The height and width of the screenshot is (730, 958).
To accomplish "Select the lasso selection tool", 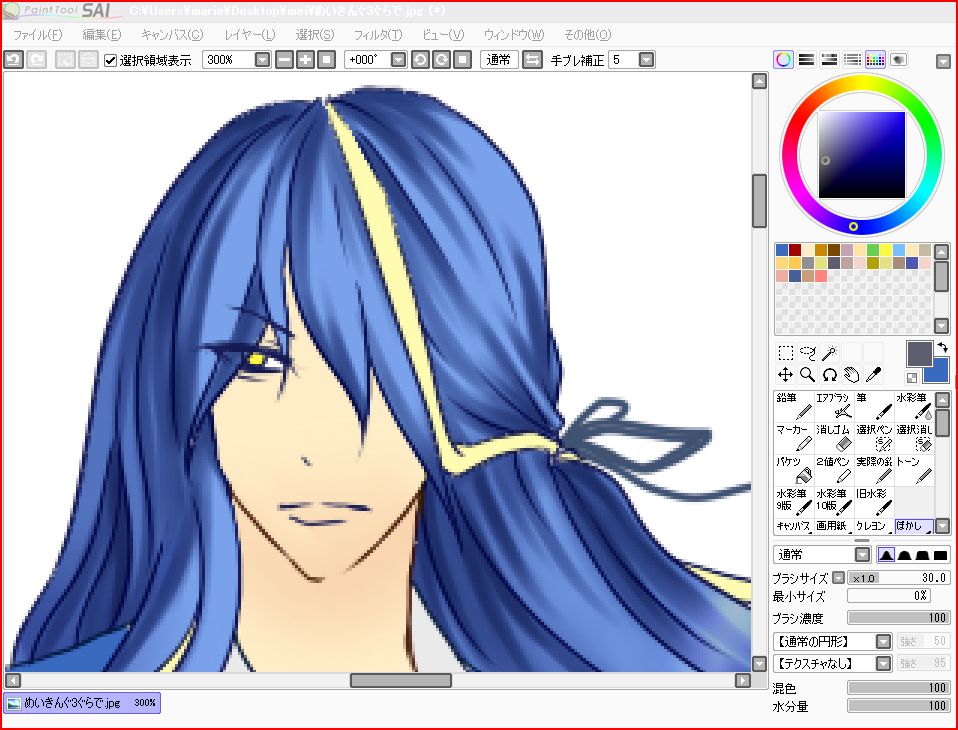I will (x=808, y=352).
